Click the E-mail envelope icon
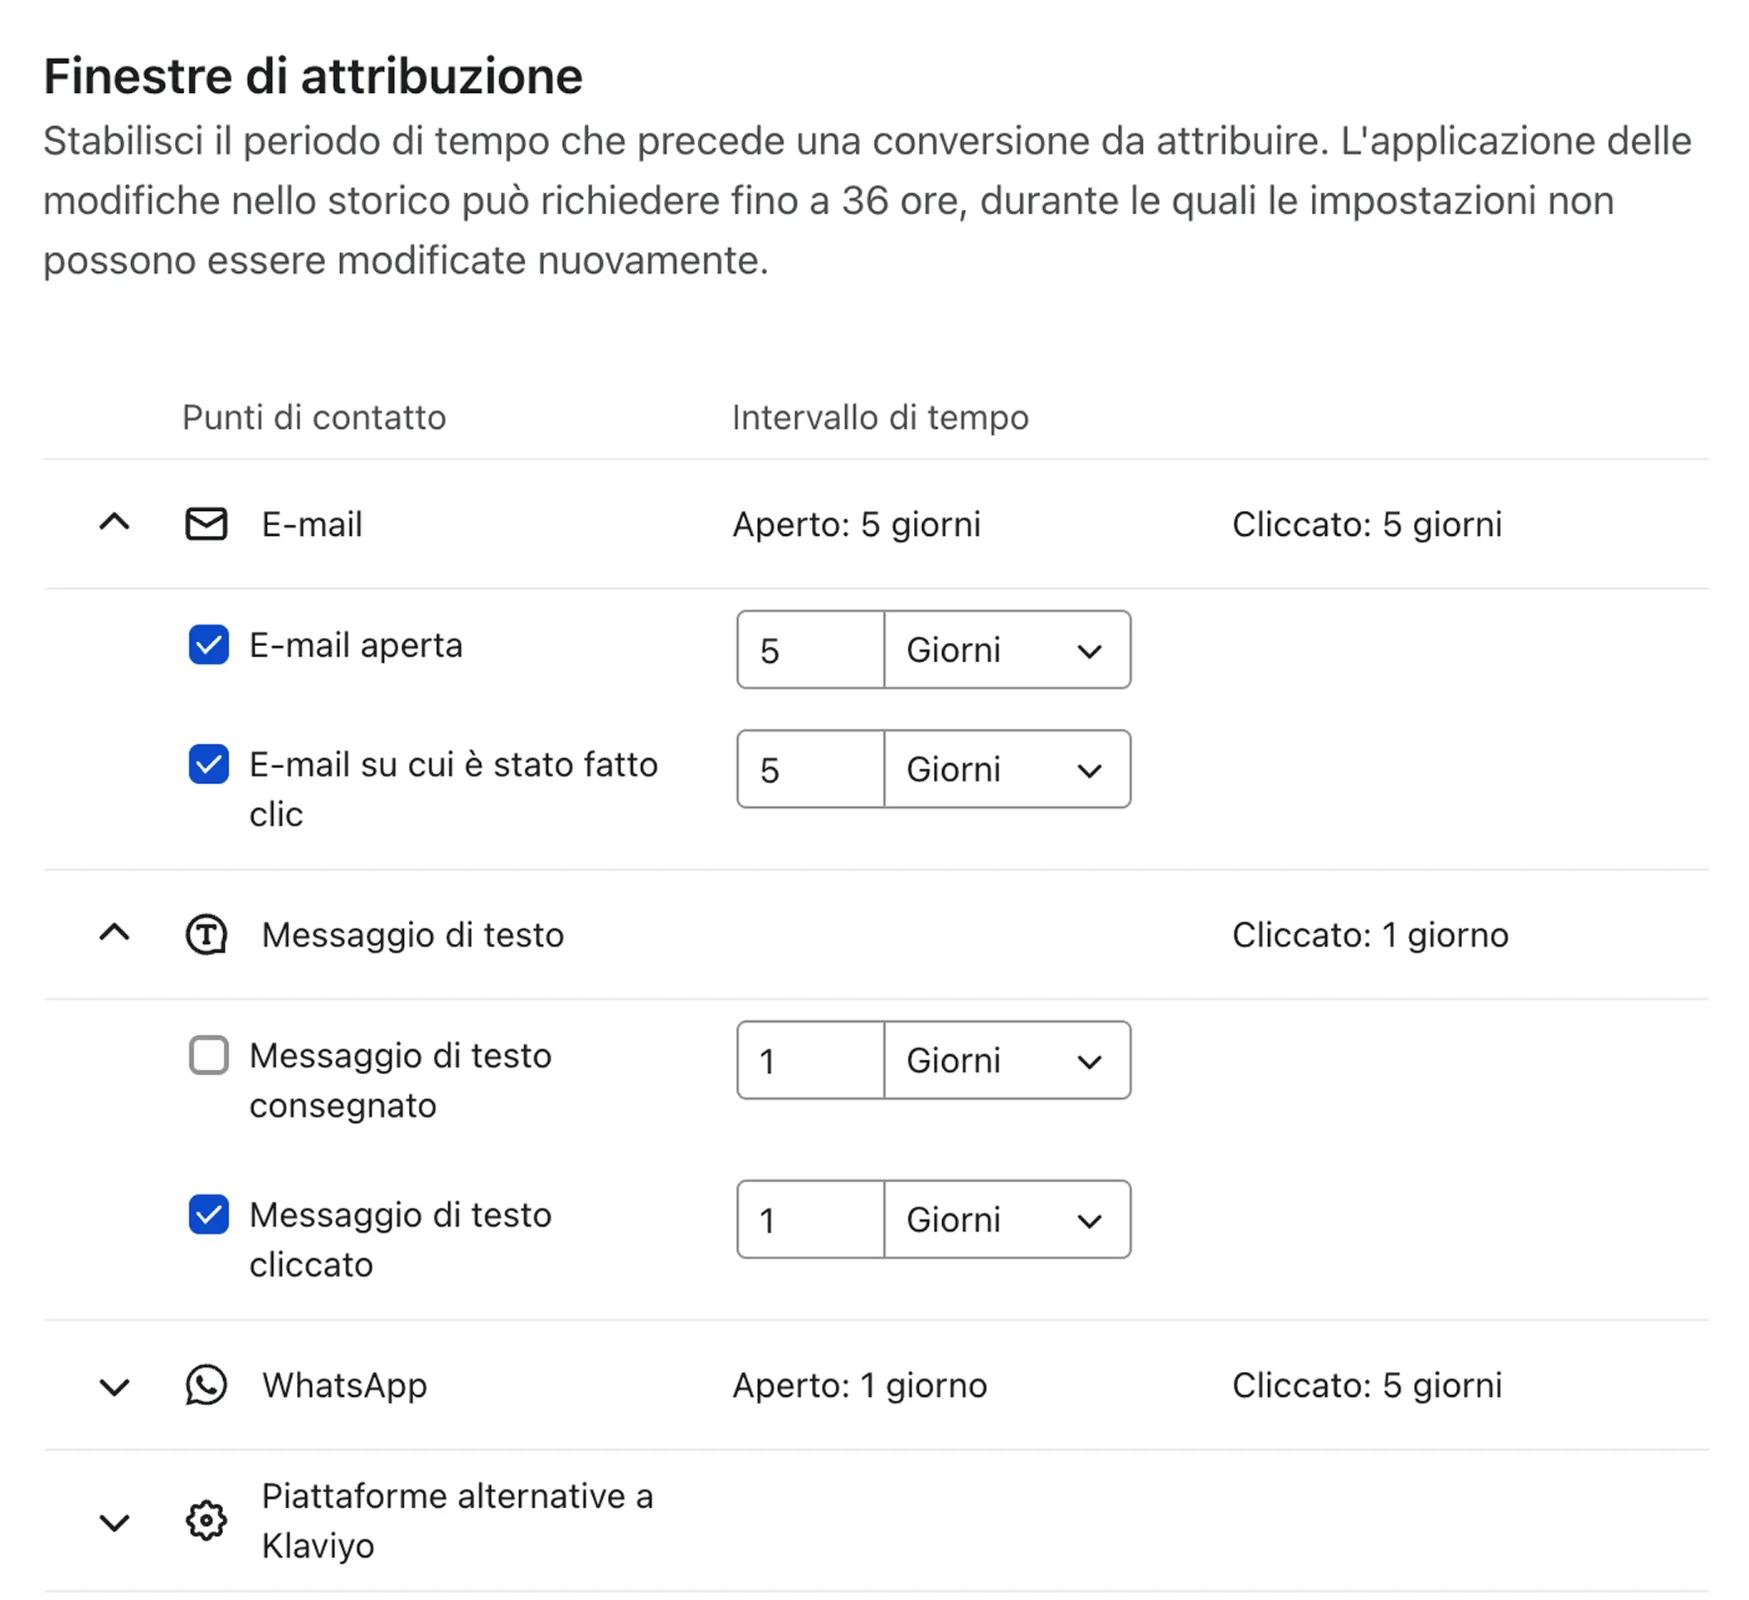 tap(206, 524)
